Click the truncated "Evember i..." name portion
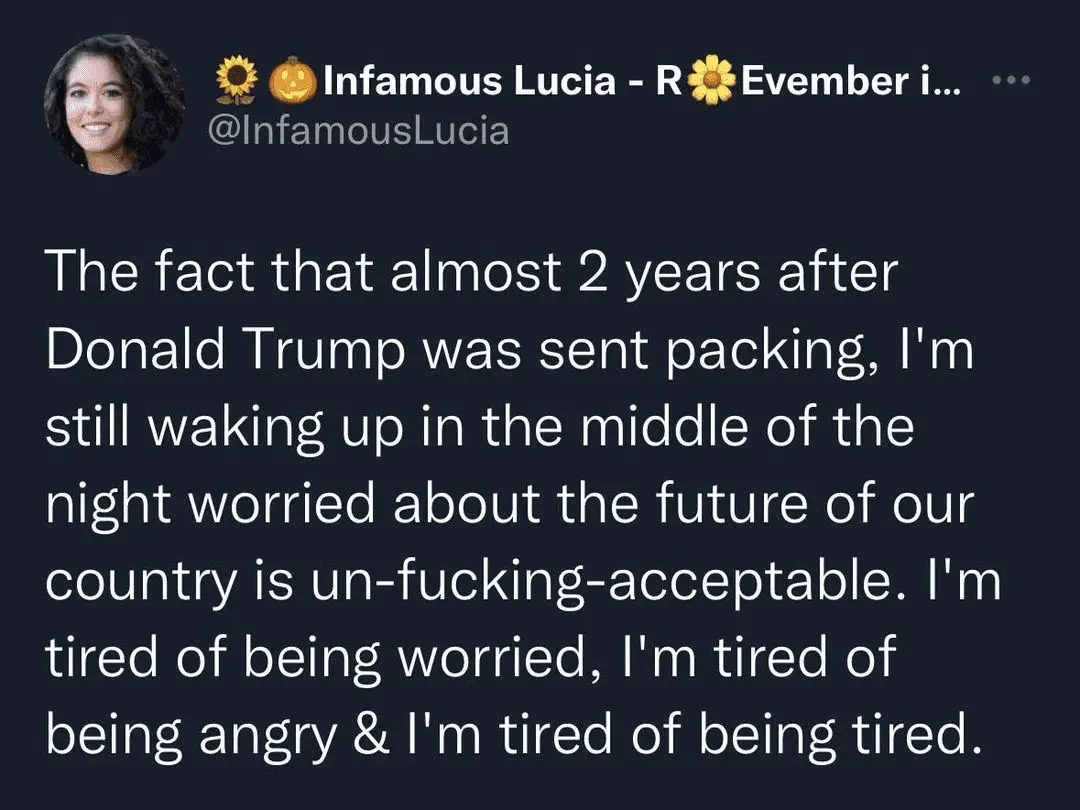This screenshot has width=1080, height=810. [852, 80]
